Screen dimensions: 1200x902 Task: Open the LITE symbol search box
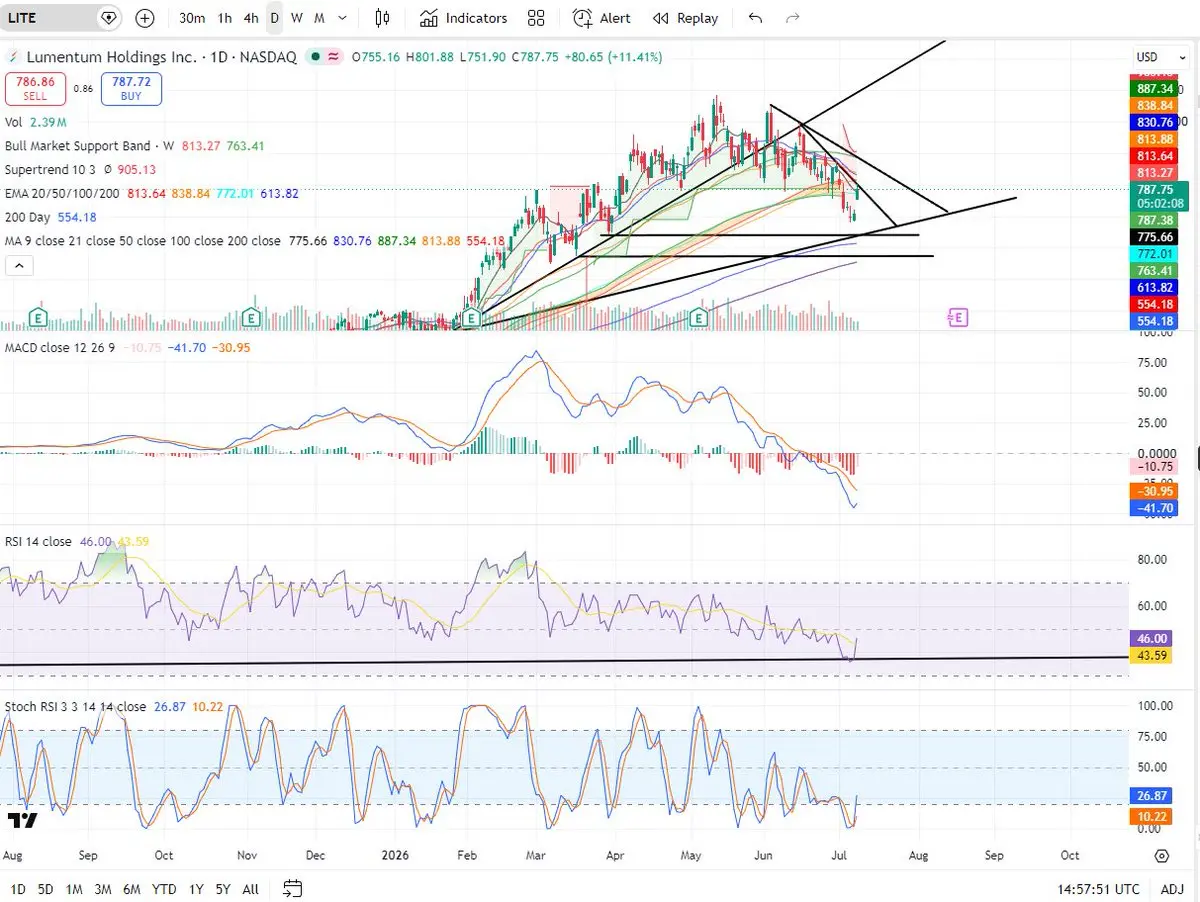click(50, 18)
